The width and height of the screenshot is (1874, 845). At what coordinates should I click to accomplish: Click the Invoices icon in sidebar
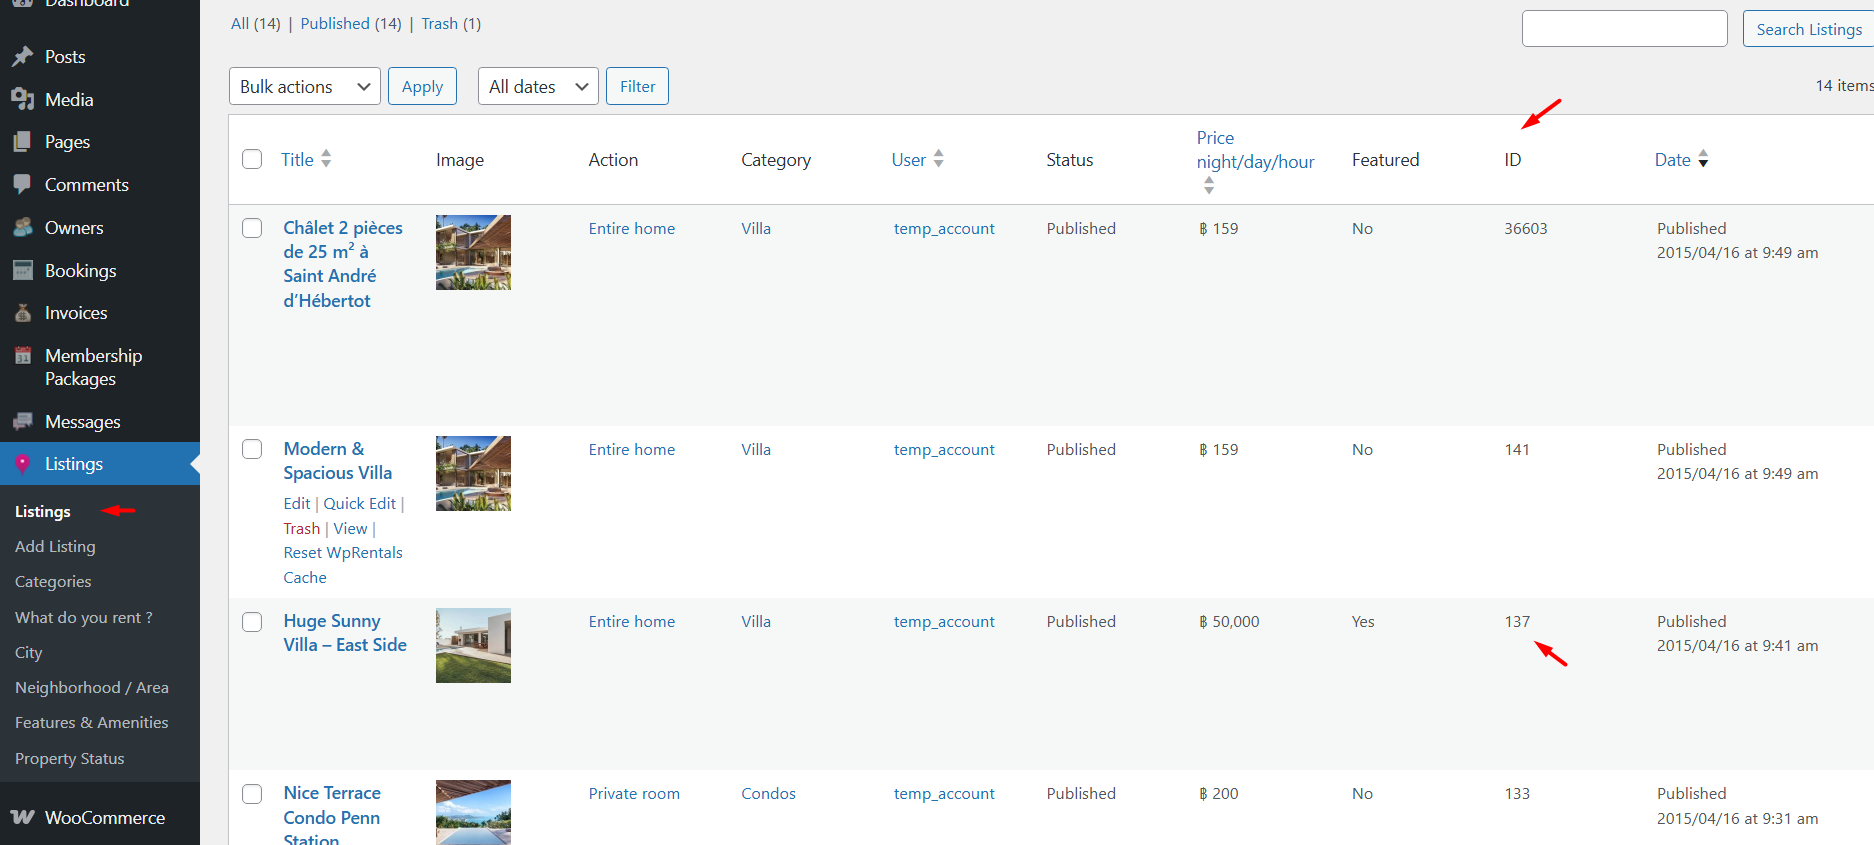point(23,313)
